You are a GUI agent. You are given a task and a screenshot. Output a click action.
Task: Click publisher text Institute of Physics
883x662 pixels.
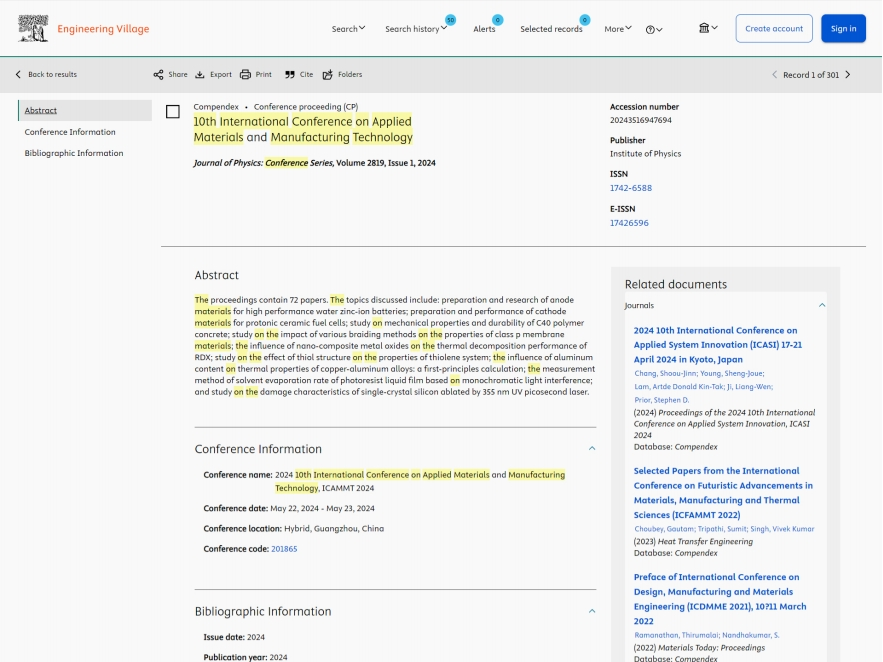pyautogui.click(x=645, y=154)
